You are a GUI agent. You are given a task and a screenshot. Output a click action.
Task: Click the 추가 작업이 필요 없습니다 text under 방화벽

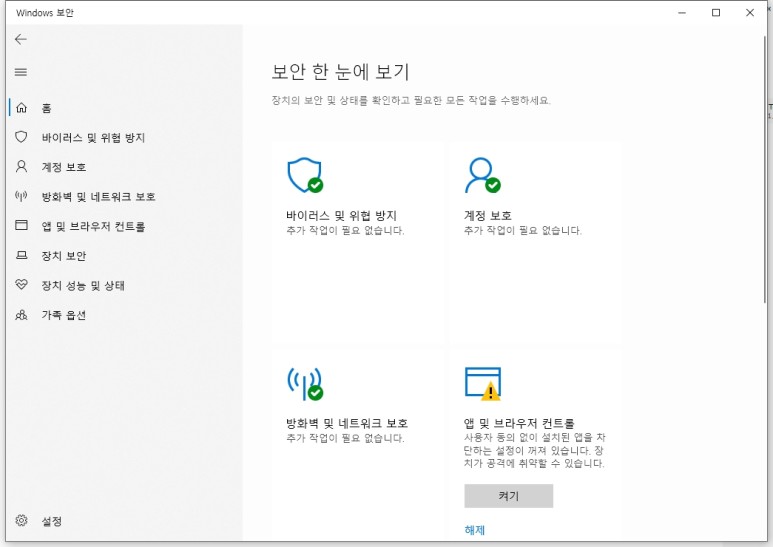pos(345,438)
